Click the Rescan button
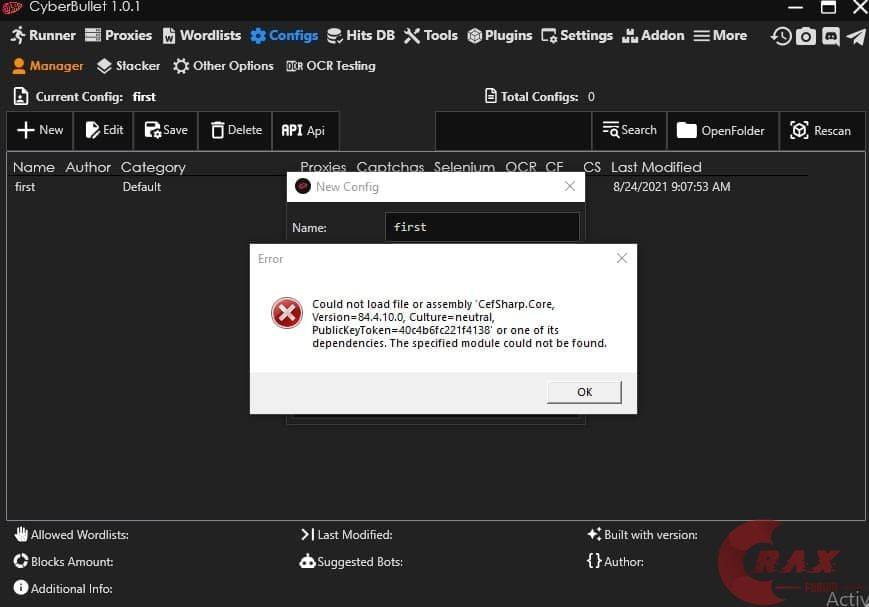 (x=822, y=130)
